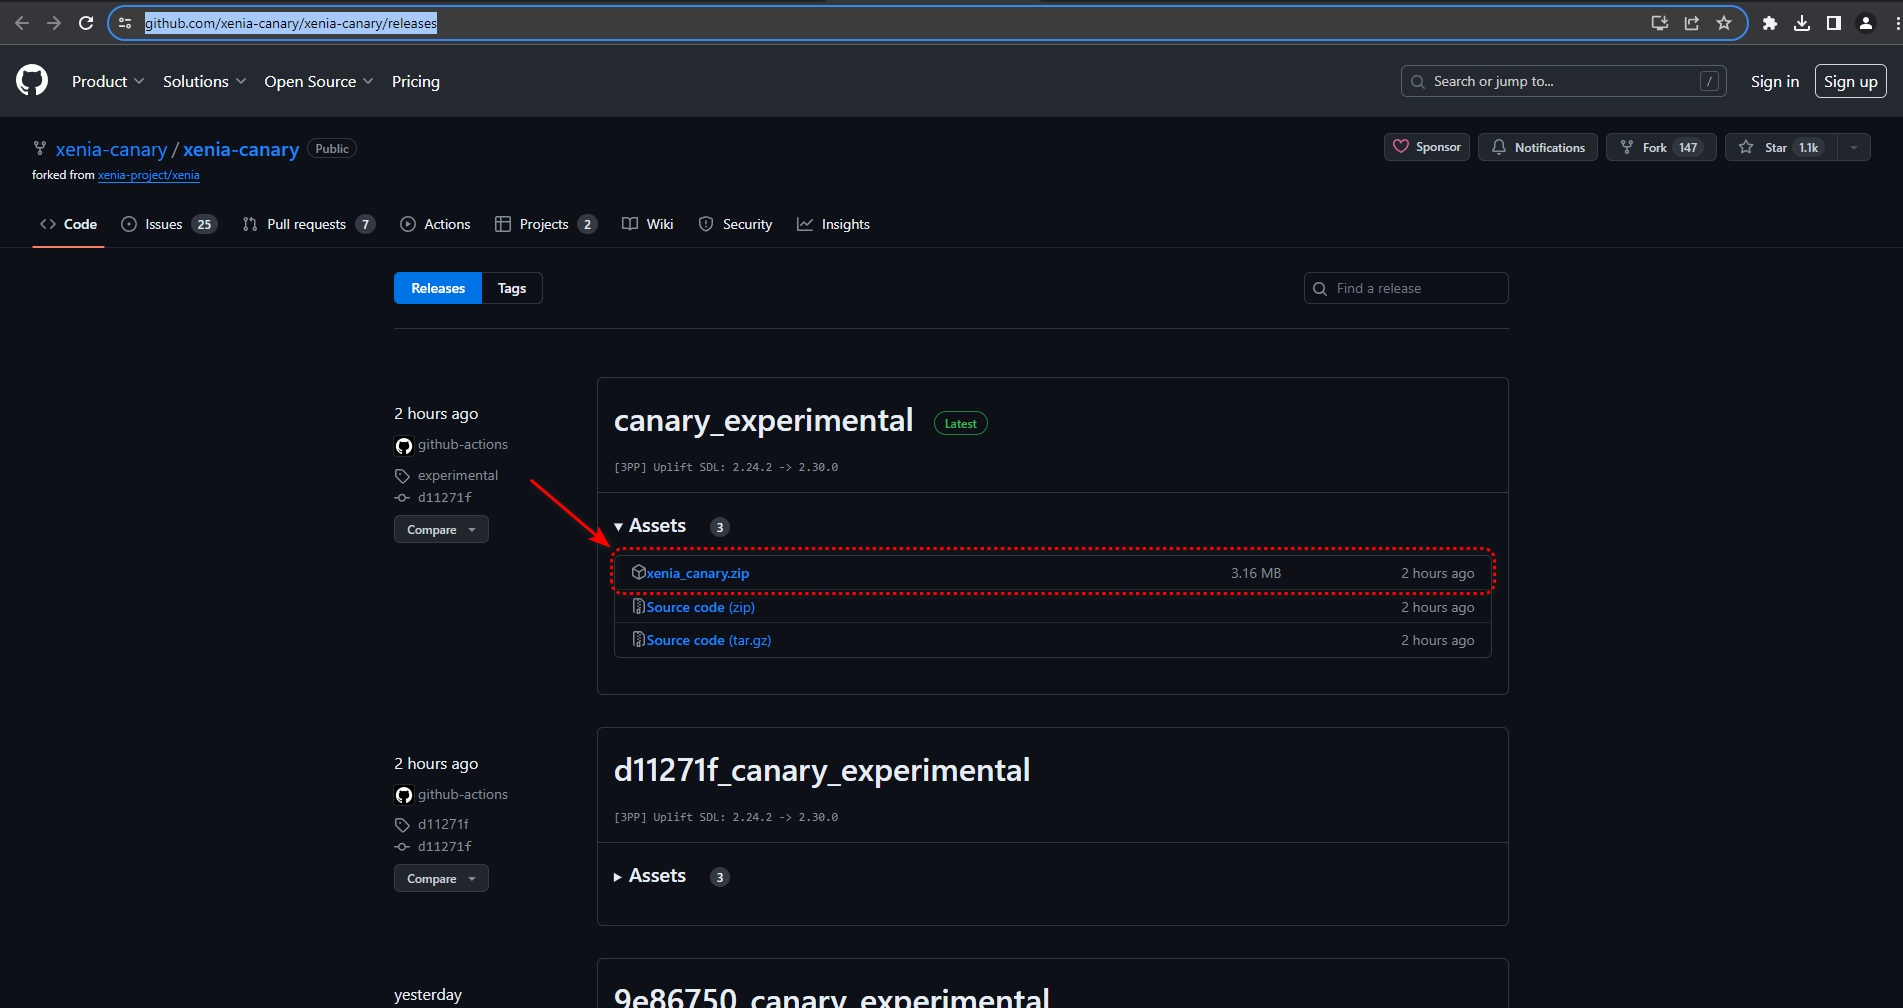Screen dimensions: 1903x1008
Task: Toggle browser side panel icon
Action: tap(1834, 23)
